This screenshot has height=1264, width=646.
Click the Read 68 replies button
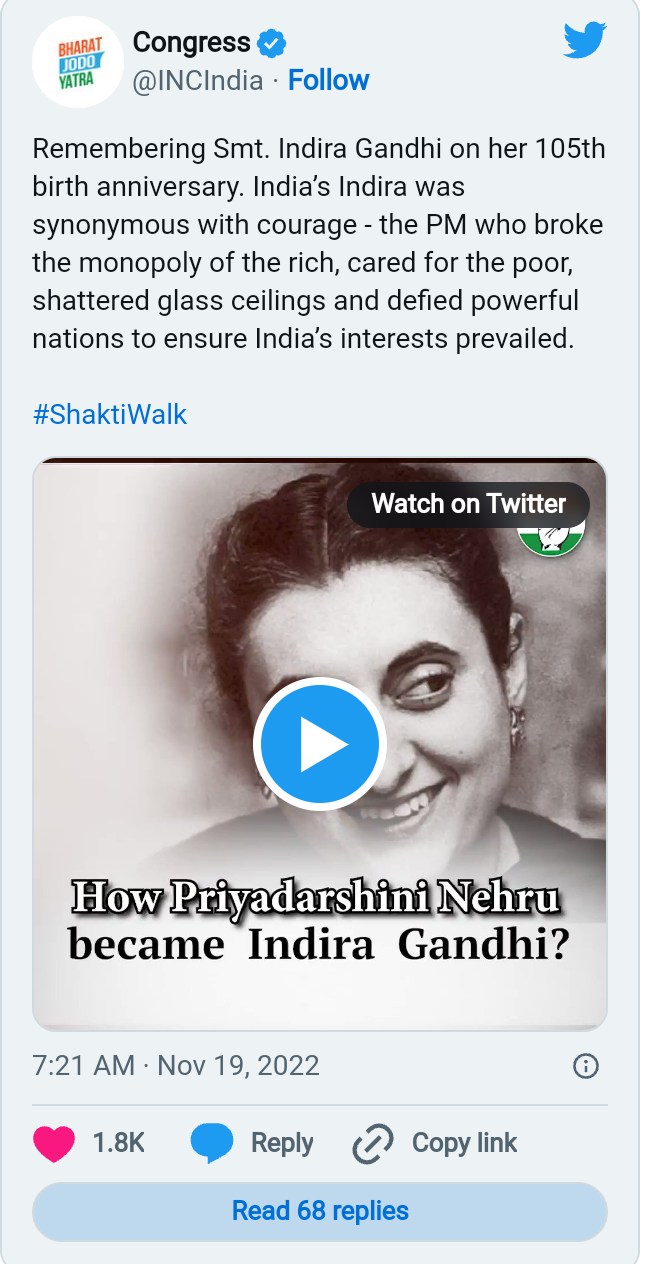(x=320, y=1211)
